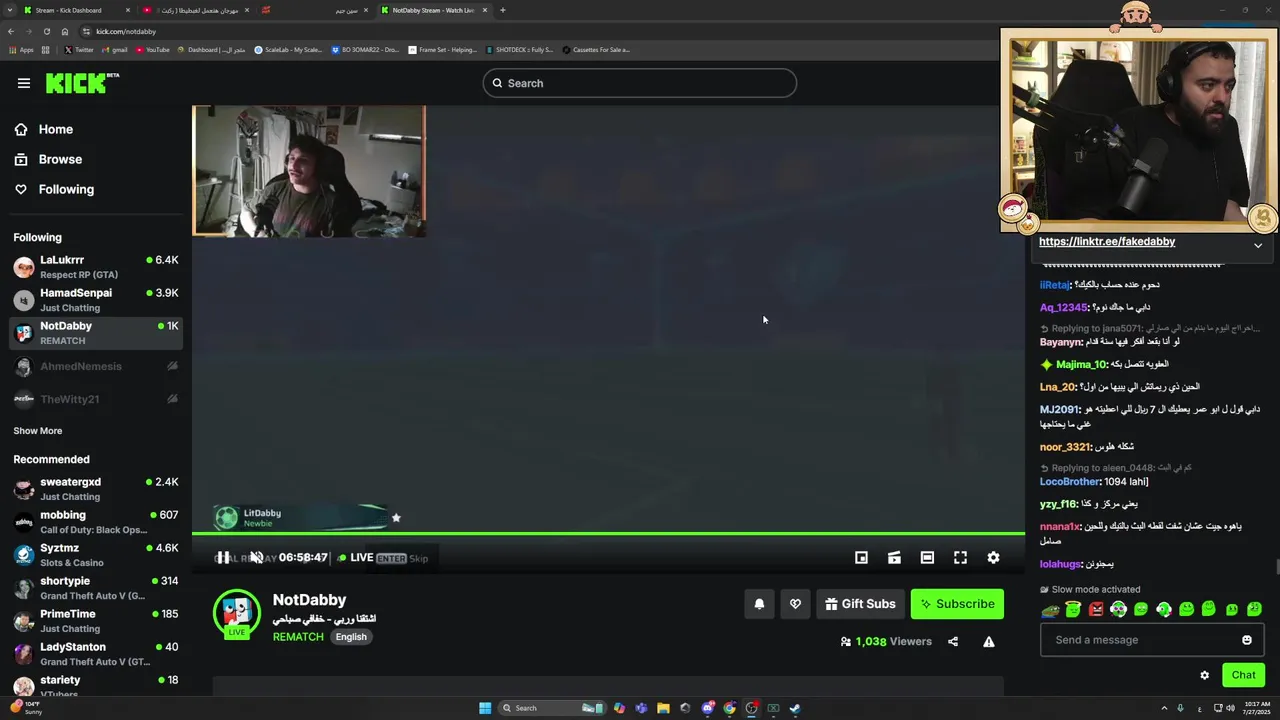
Task: Go back in browser
Action: coord(11,31)
